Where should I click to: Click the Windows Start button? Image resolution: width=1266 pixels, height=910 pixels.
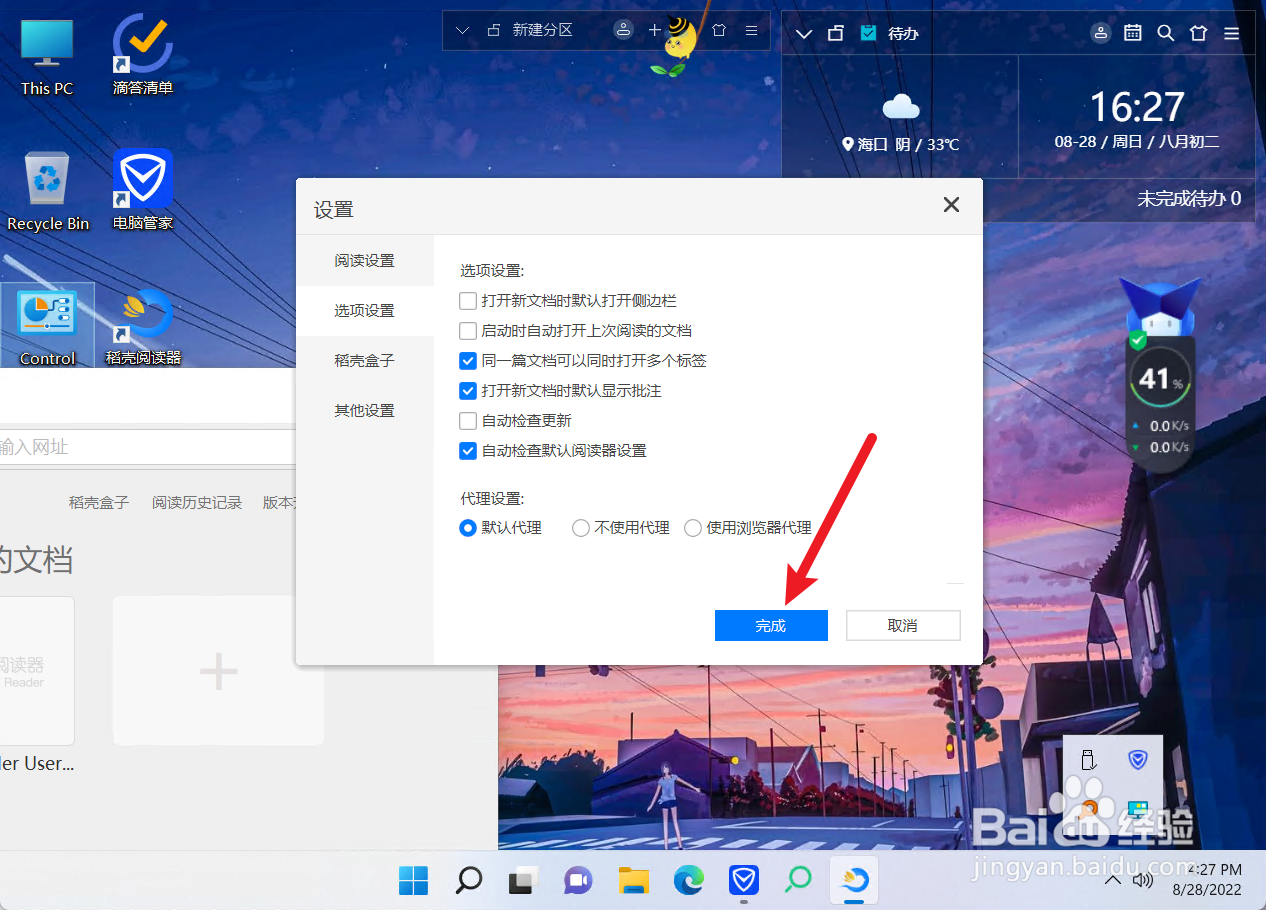coord(413,880)
